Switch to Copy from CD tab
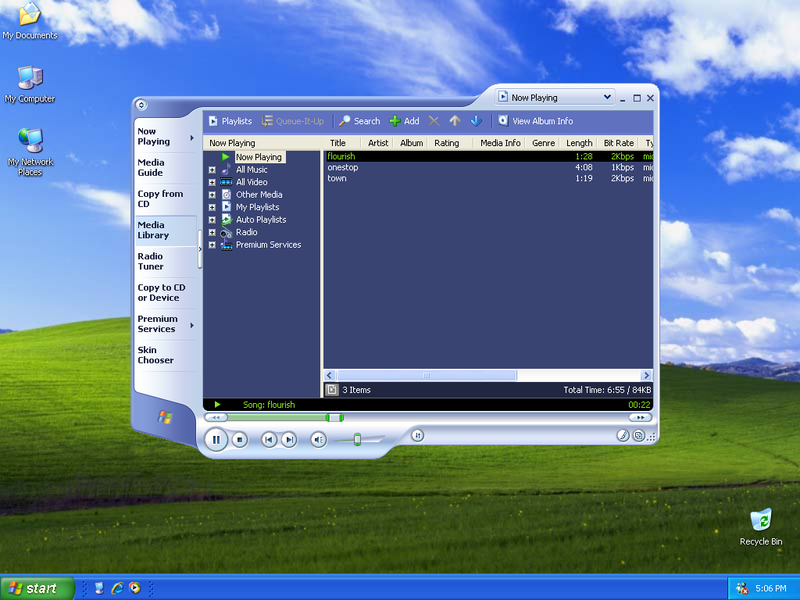Image resolution: width=800 pixels, height=600 pixels. [x=166, y=198]
